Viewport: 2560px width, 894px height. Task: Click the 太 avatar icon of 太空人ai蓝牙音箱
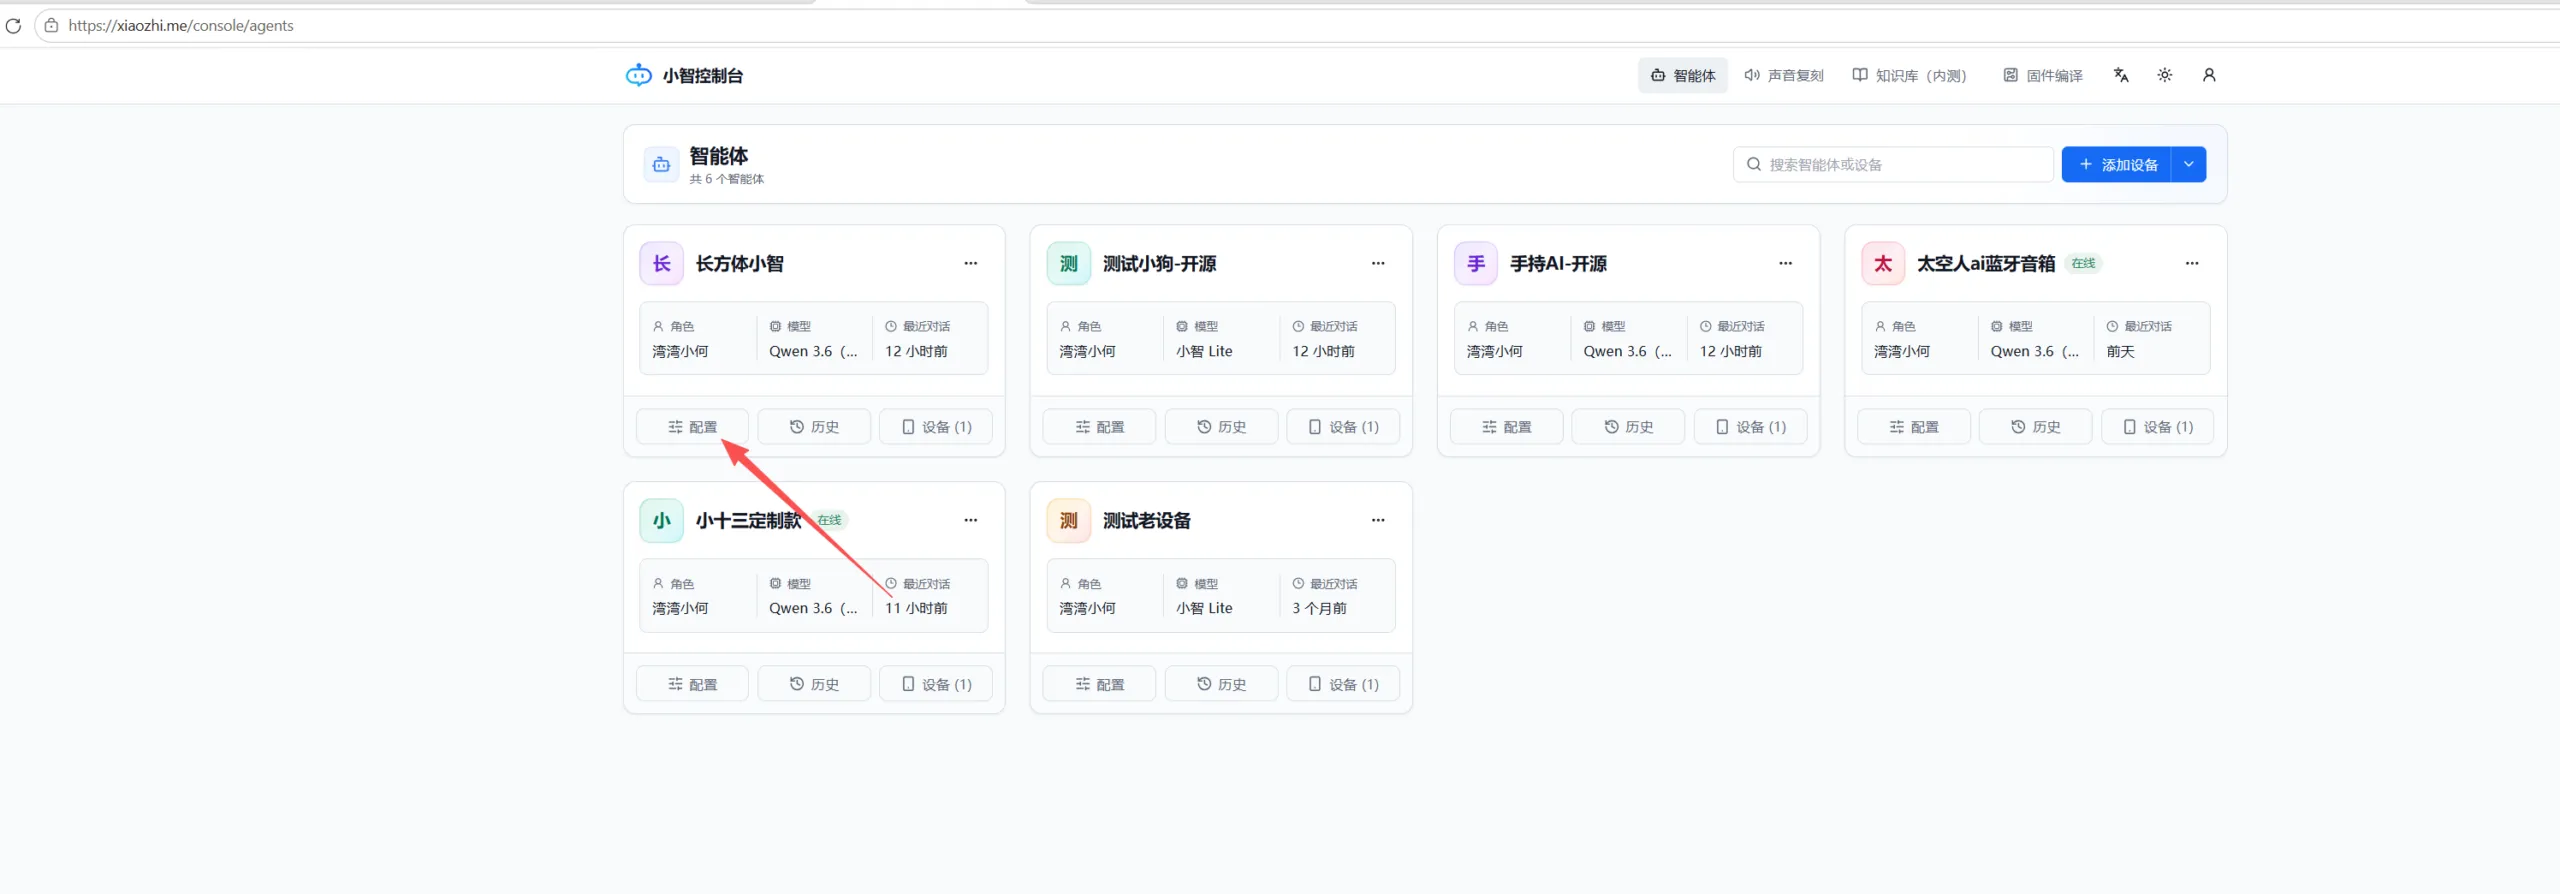[1883, 264]
